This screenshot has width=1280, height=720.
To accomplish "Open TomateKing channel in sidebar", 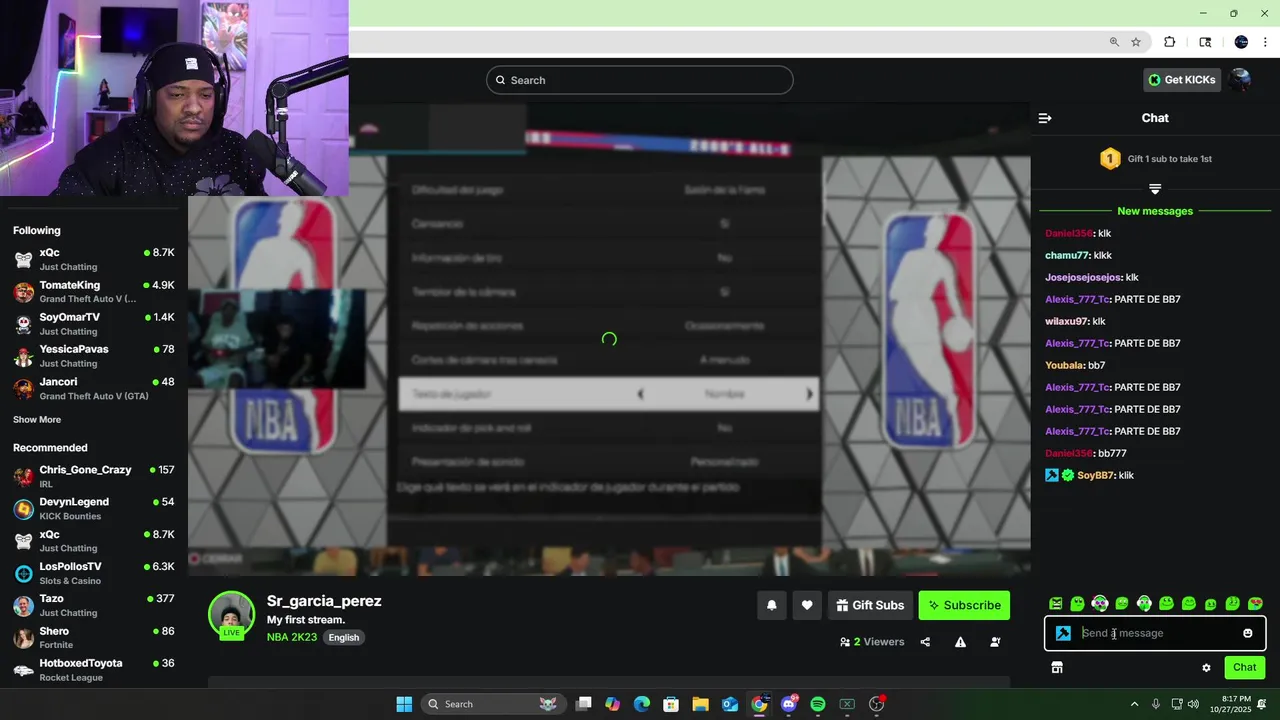I will coord(94,291).
